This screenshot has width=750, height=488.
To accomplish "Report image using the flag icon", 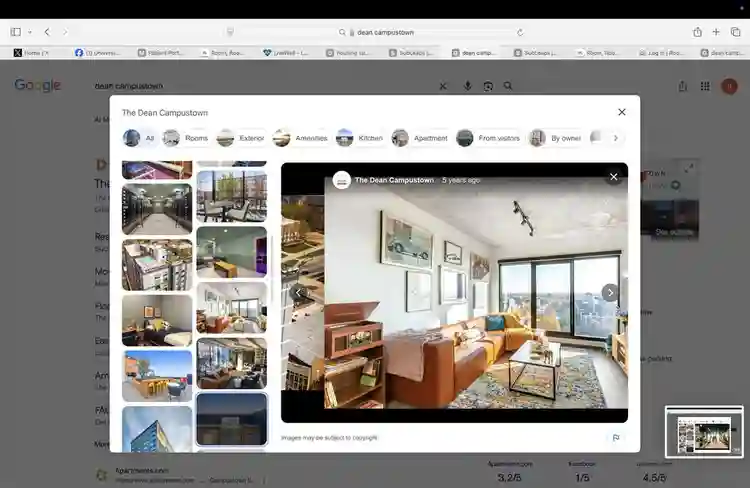I will 616,437.
